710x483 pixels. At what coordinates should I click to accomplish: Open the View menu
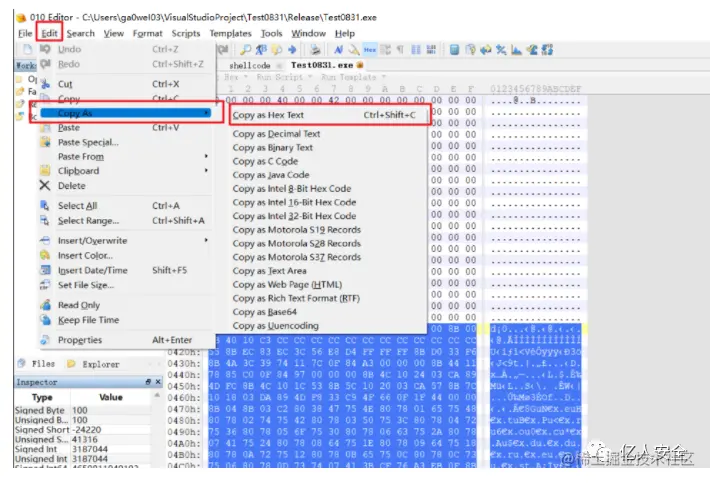113,33
